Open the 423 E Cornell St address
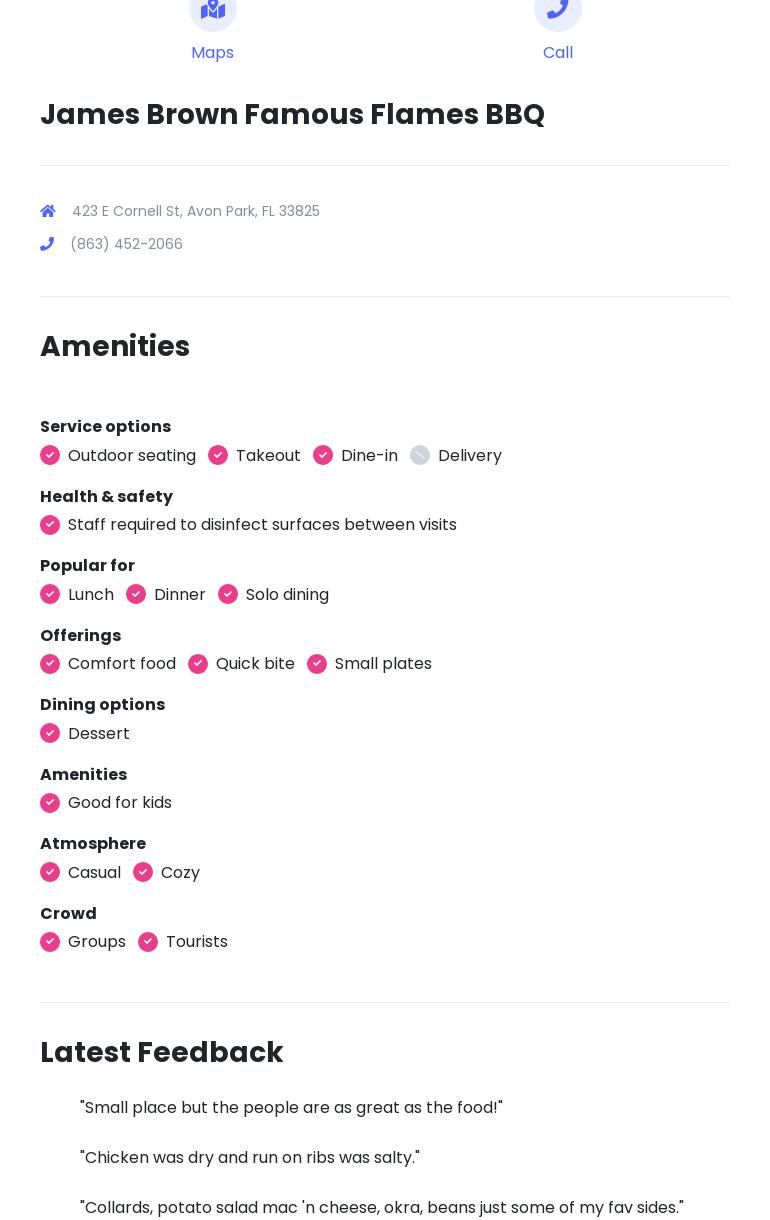The image size is (770, 1220). pyautogui.click(x=196, y=211)
